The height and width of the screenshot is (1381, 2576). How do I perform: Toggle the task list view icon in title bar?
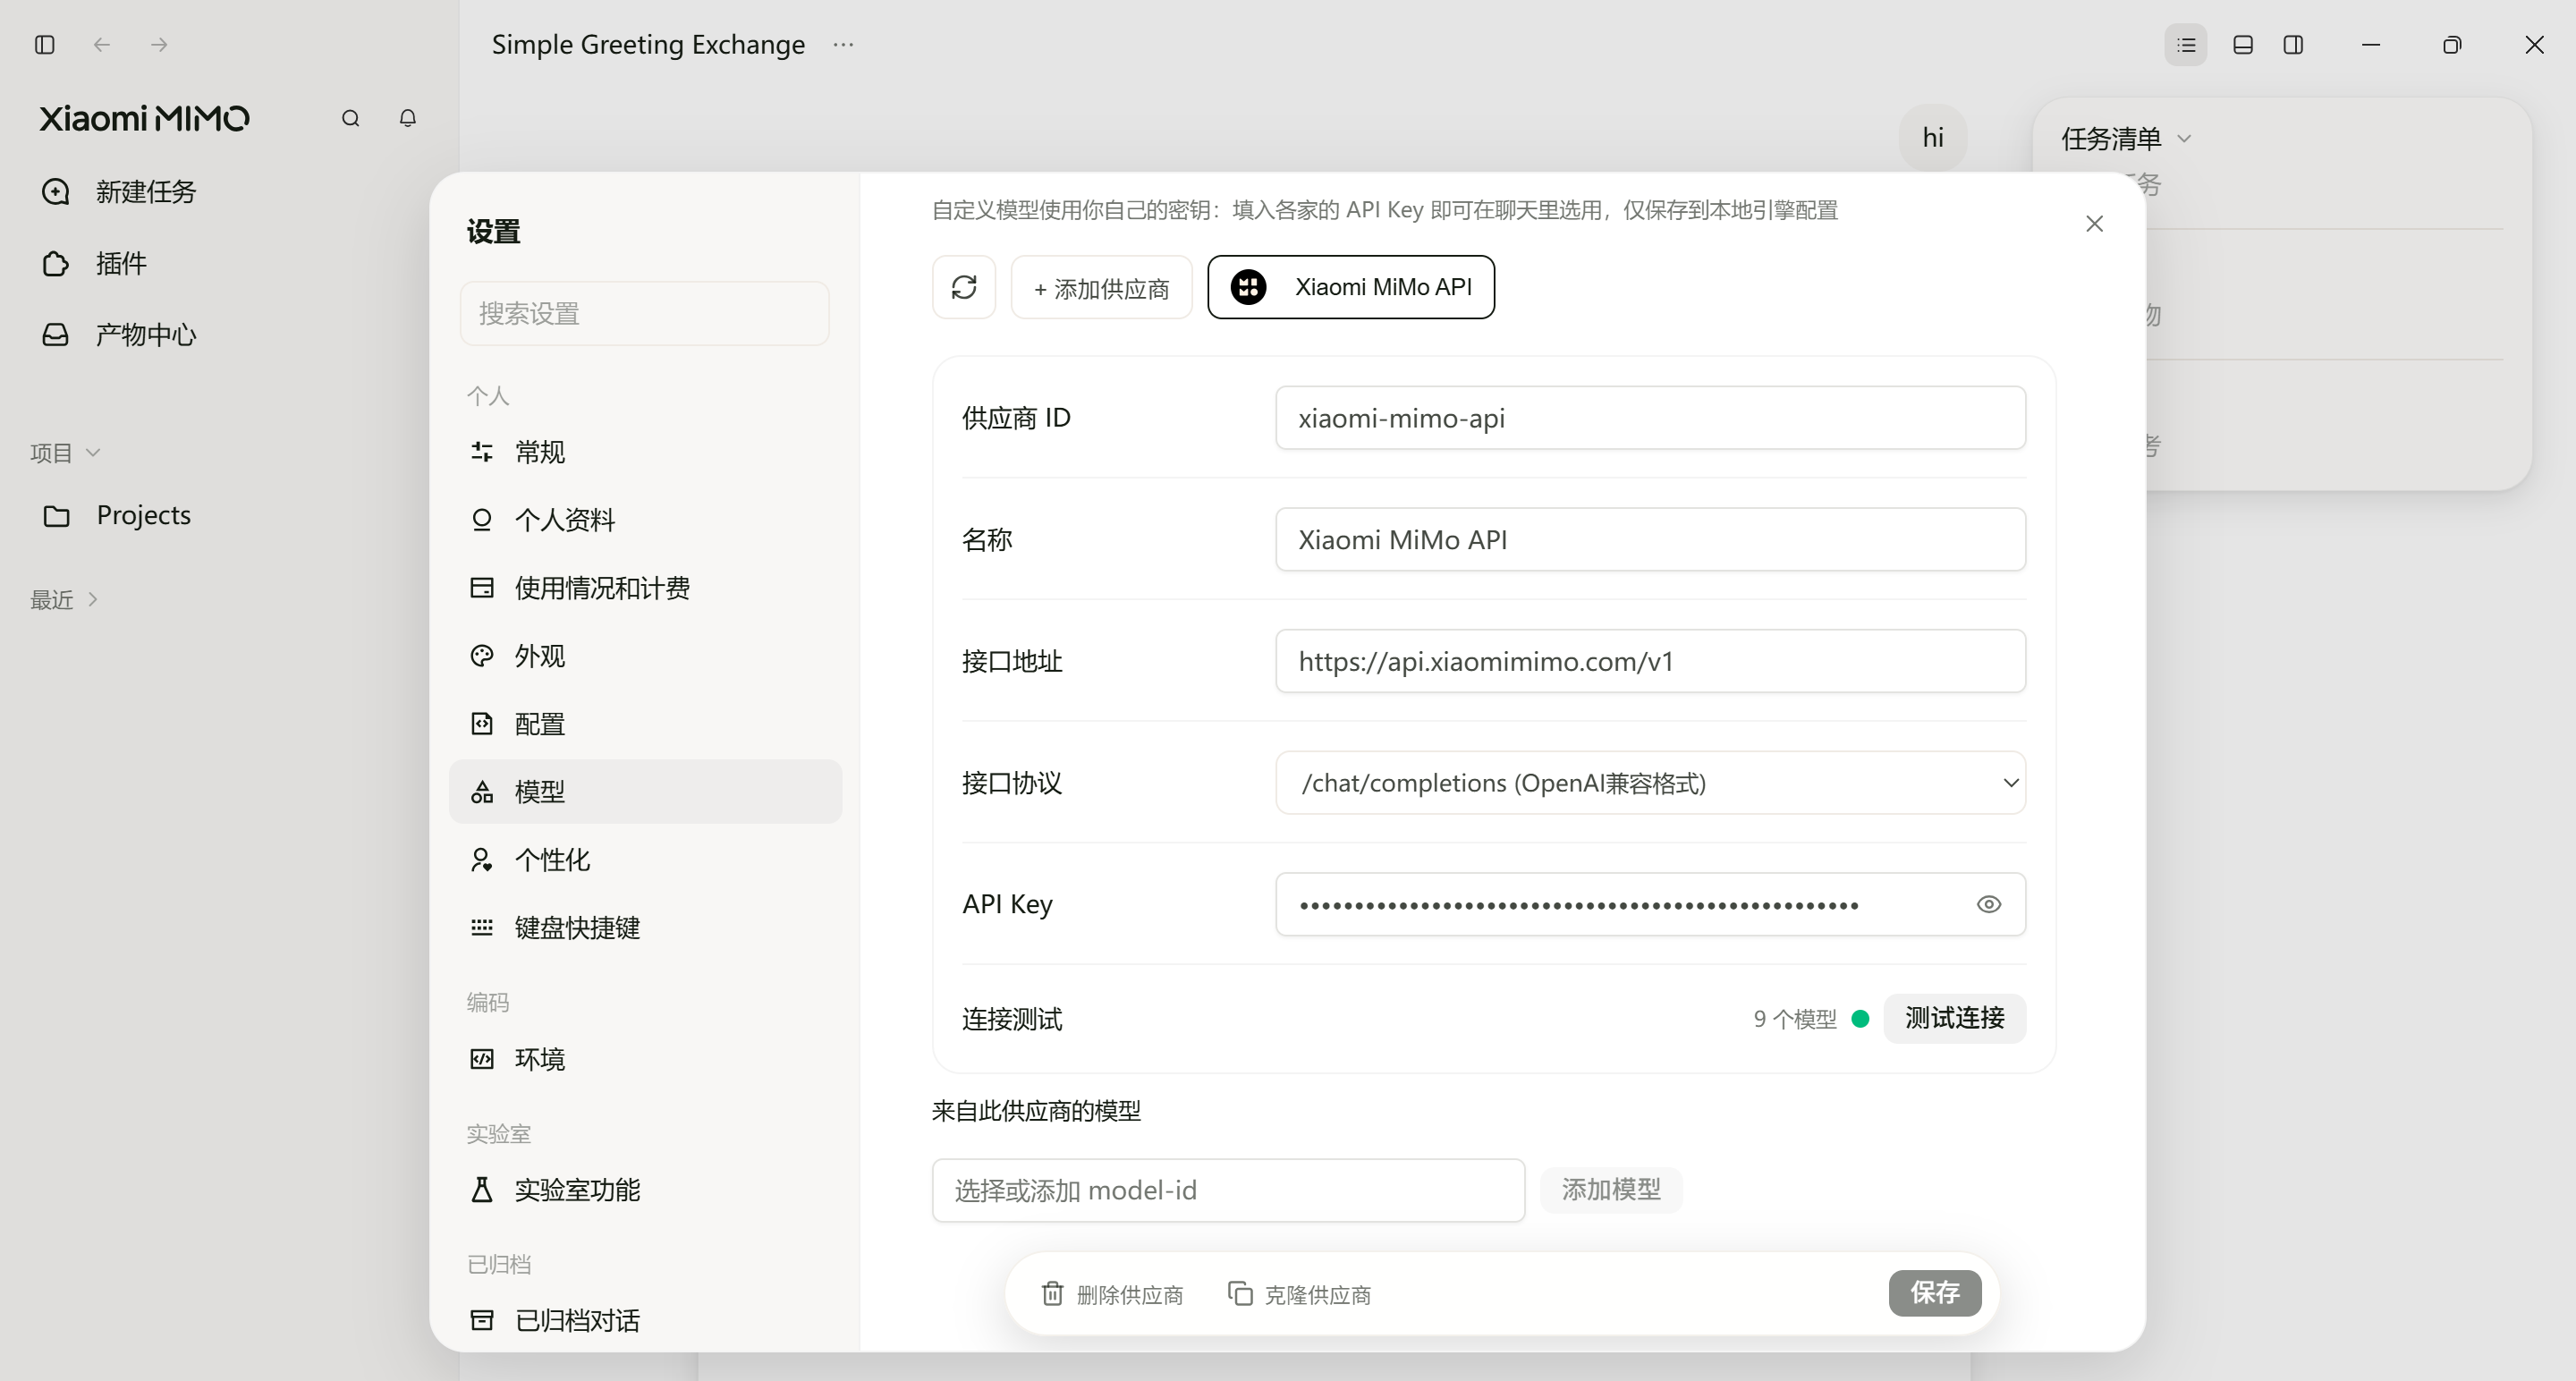click(x=2186, y=45)
